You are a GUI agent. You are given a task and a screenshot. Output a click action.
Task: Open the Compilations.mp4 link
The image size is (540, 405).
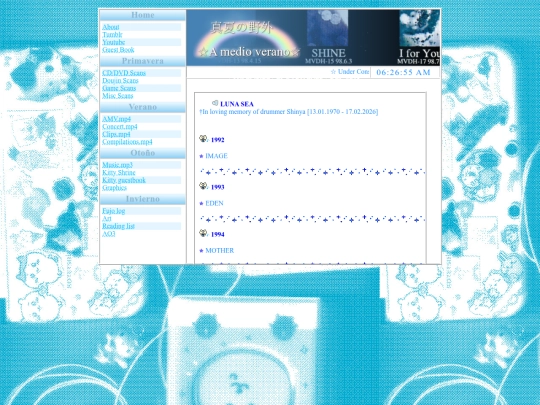pos(127,142)
